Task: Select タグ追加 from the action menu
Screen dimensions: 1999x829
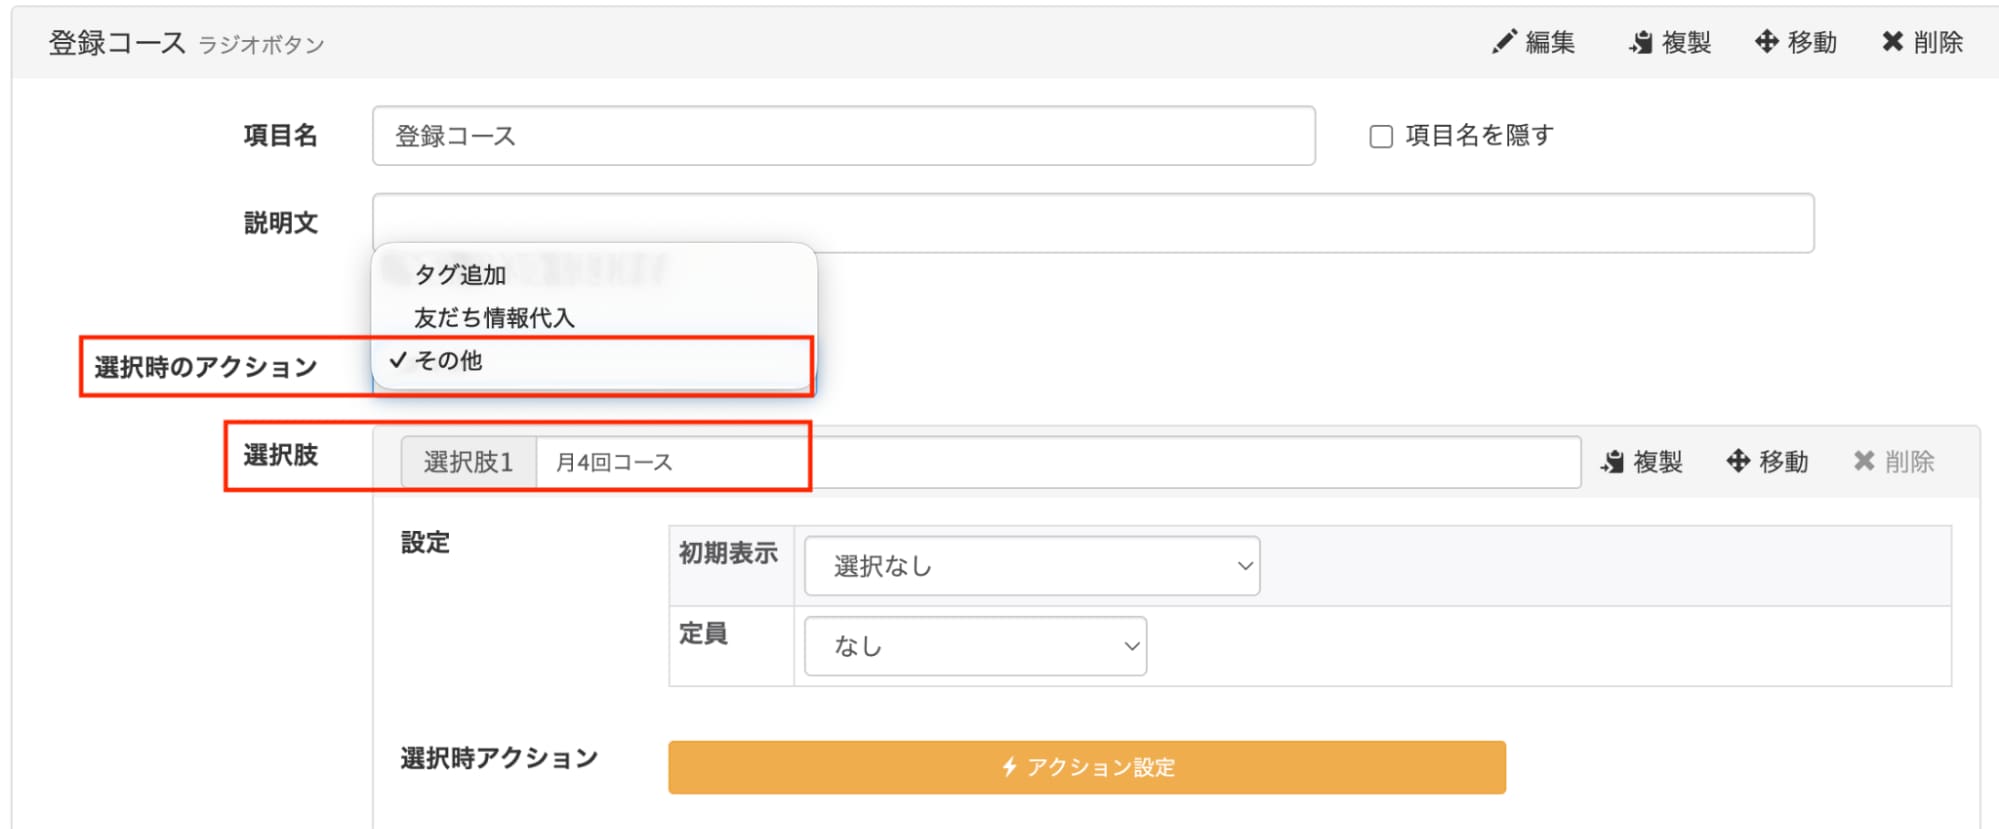Action: pos(460,274)
